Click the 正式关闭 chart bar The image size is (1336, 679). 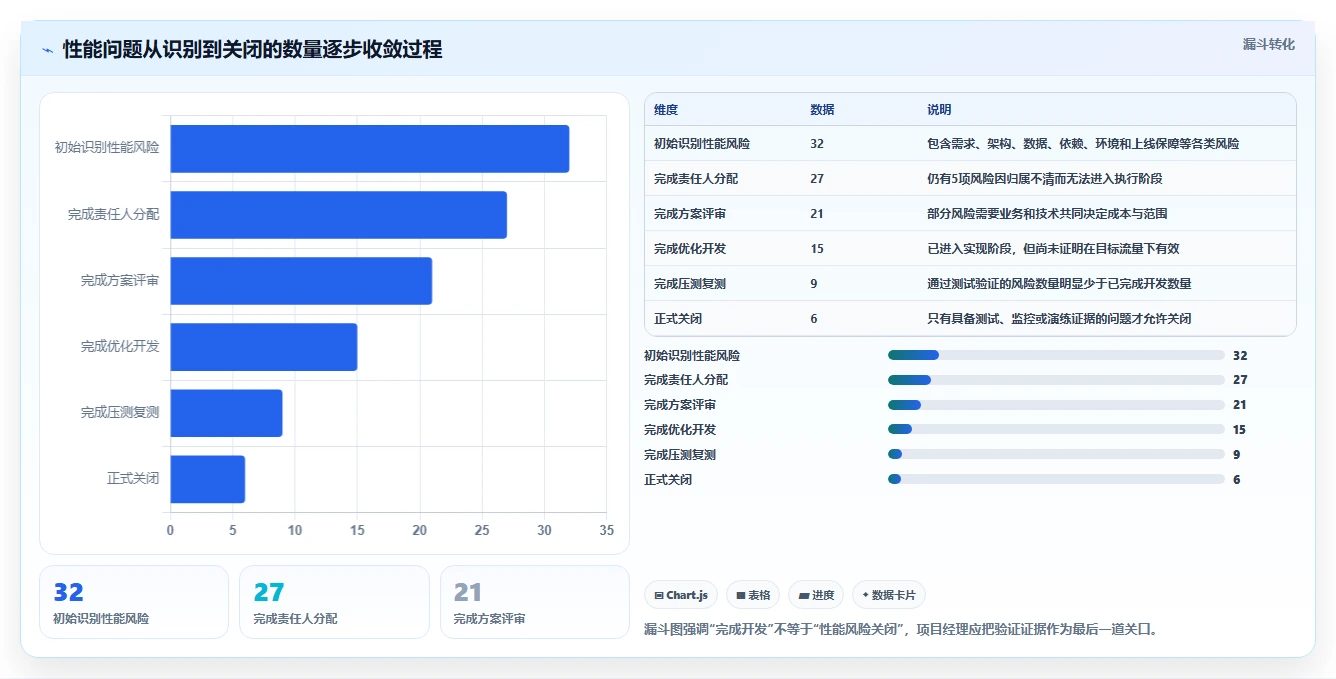click(x=208, y=479)
